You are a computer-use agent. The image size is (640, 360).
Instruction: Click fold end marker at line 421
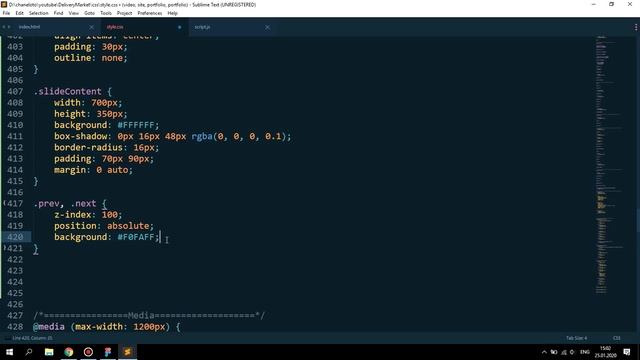(x=4, y=248)
